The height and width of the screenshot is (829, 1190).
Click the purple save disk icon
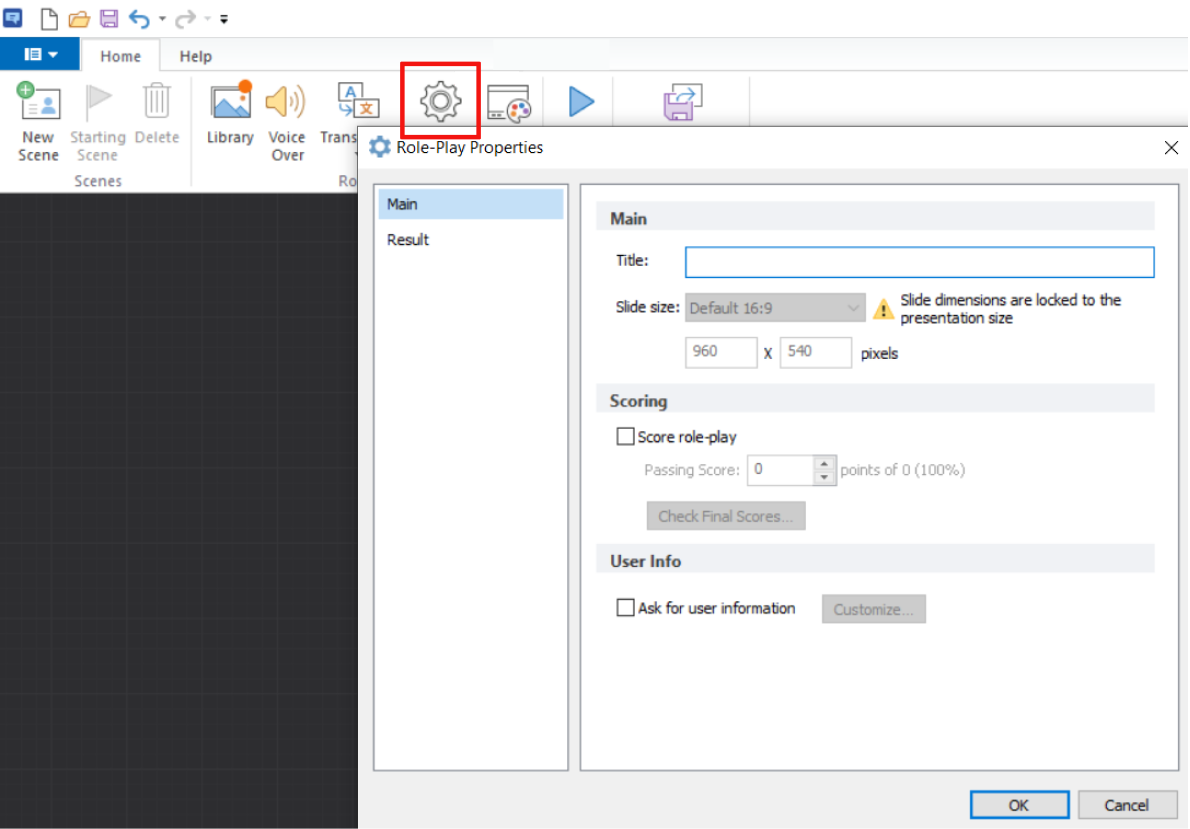(109, 18)
